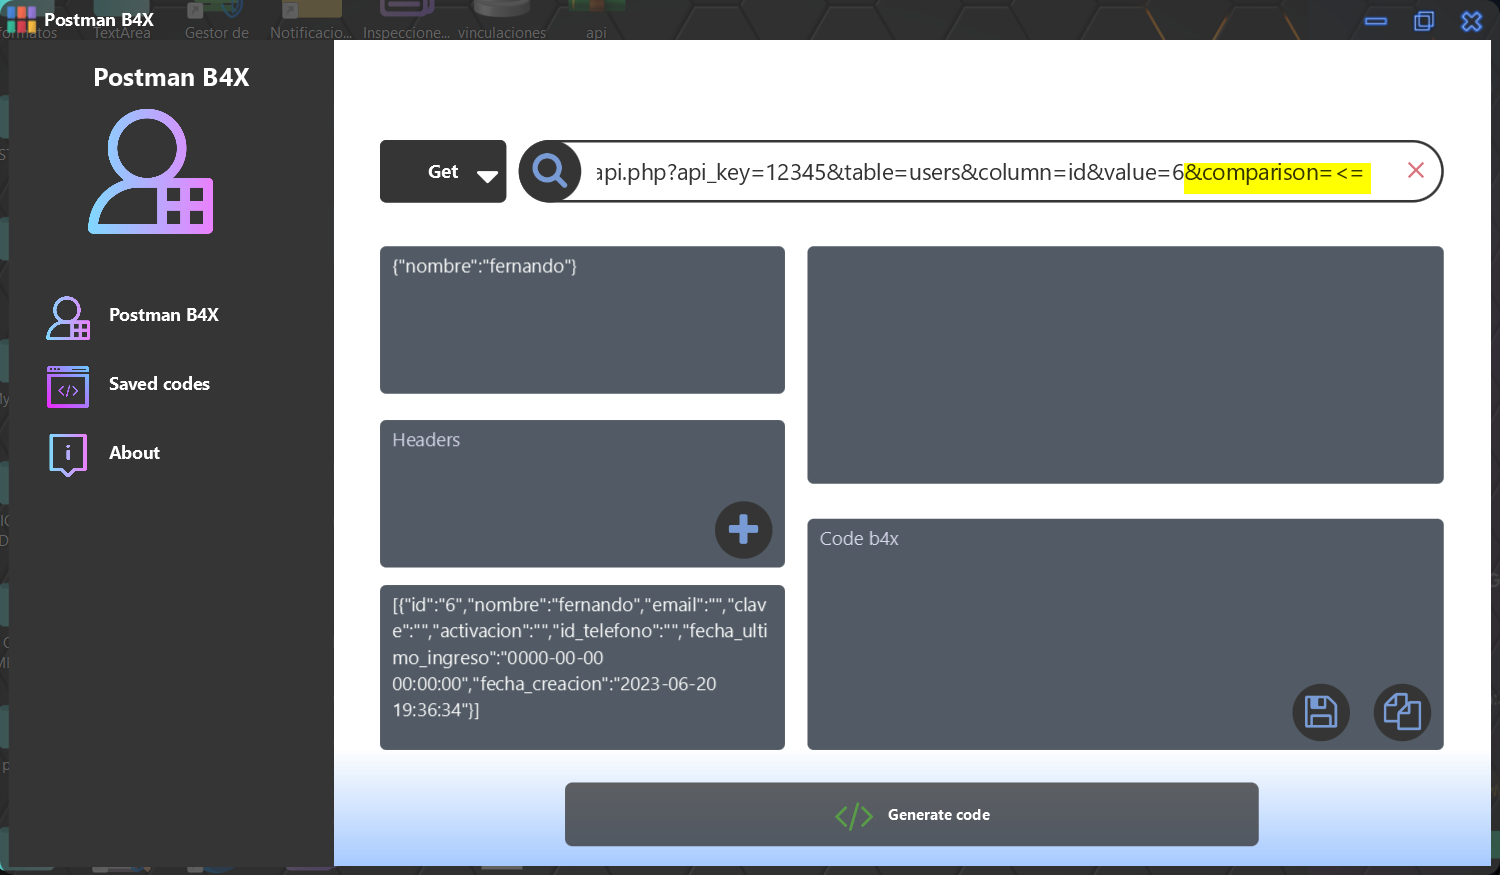Open the About page in the sidebar
The width and height of the screenshot is (1500, 875).
coord(134,453)
